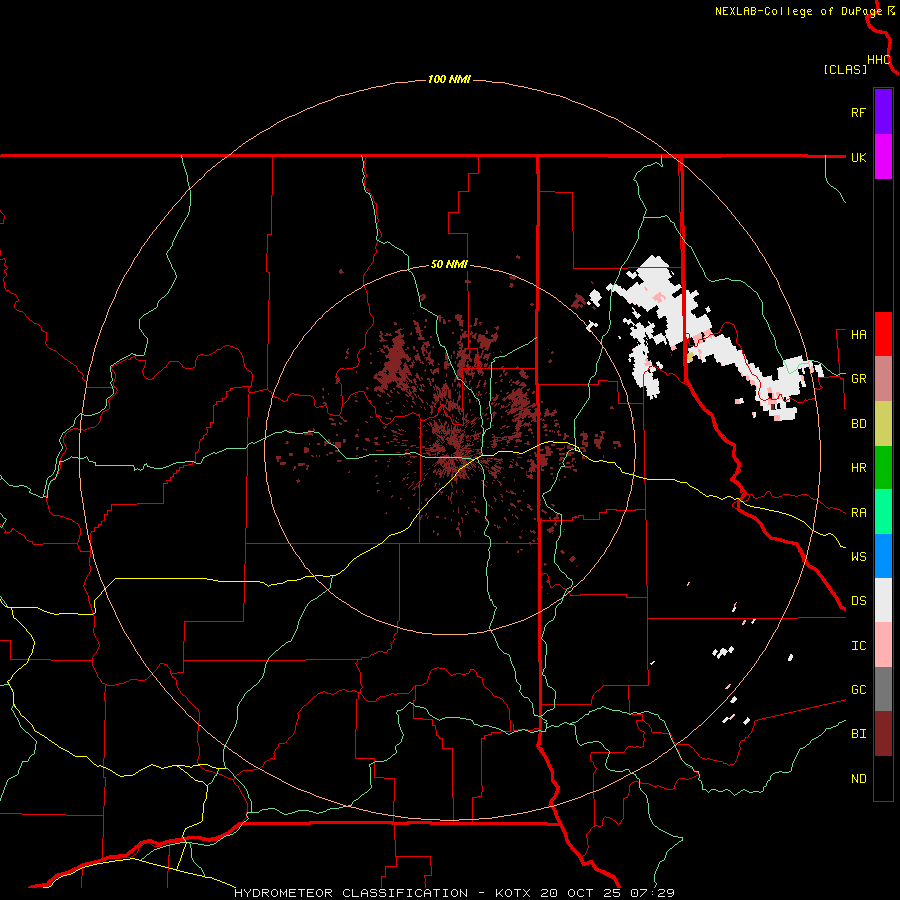Click the BD yellow legend swatch
The image size is (900, 900).
[x=883, y=423]
